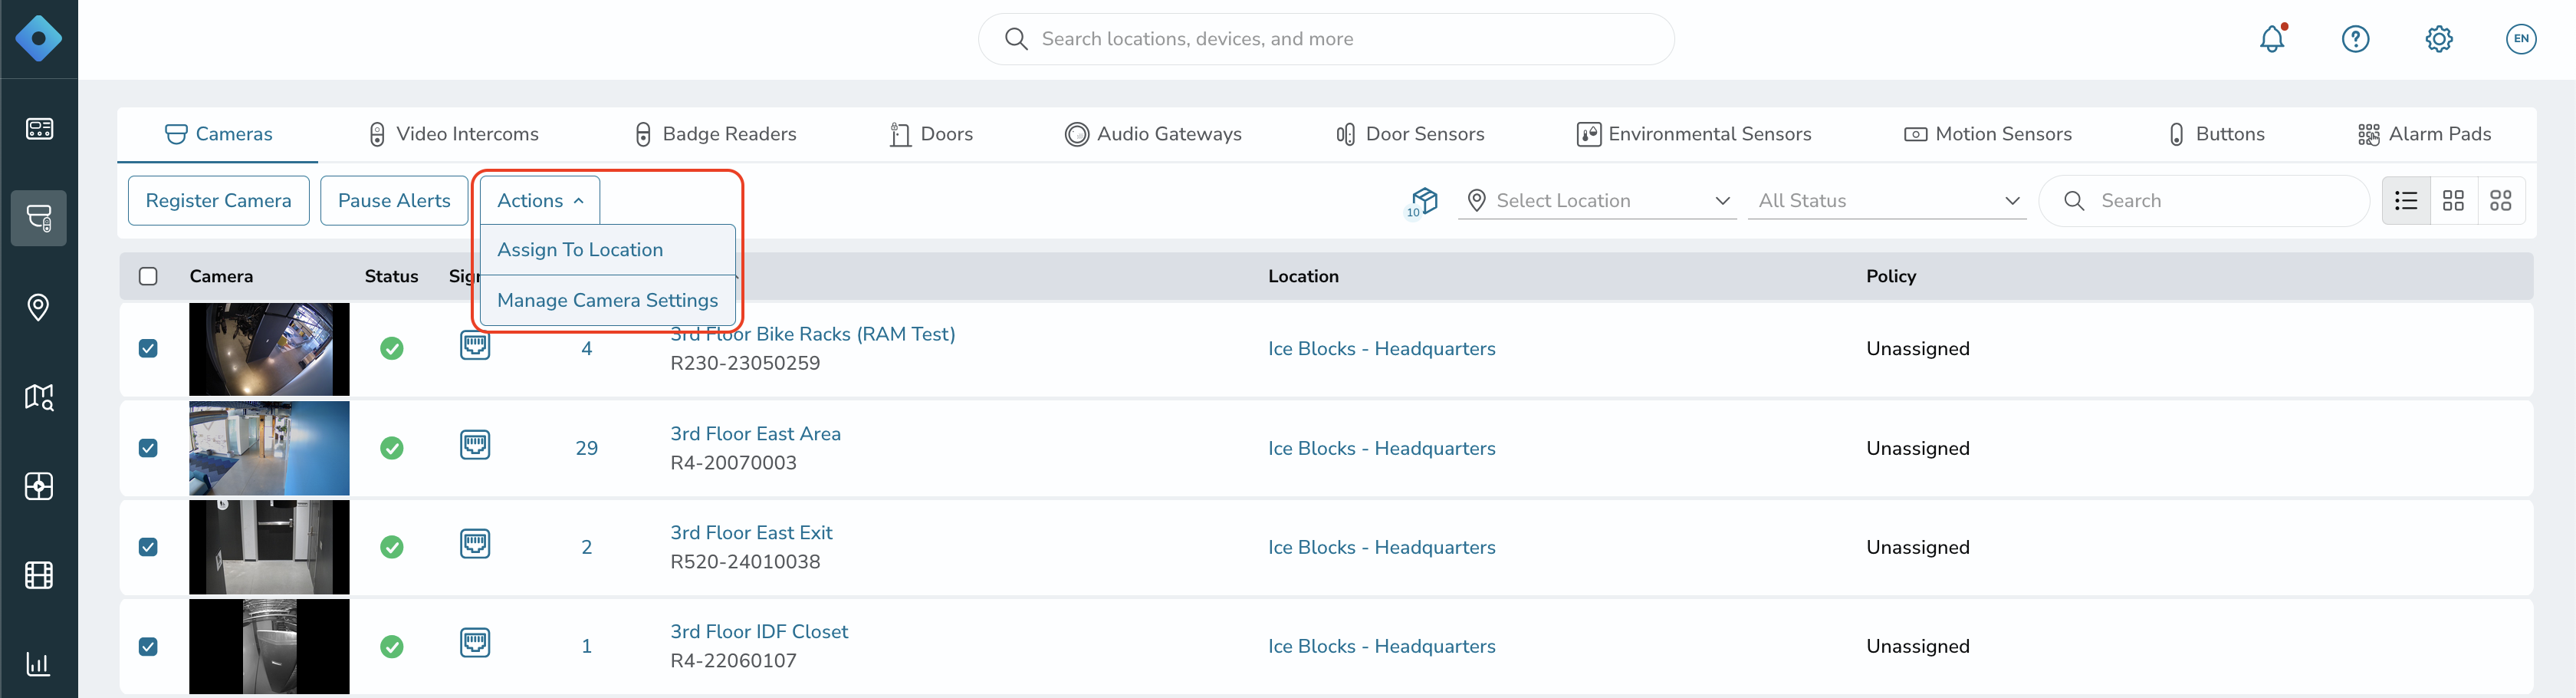Screen dimensions: 2576x698
Task: Open the 3rd Floor IDF Closet camera thumbnail
Action: (269, 647)
